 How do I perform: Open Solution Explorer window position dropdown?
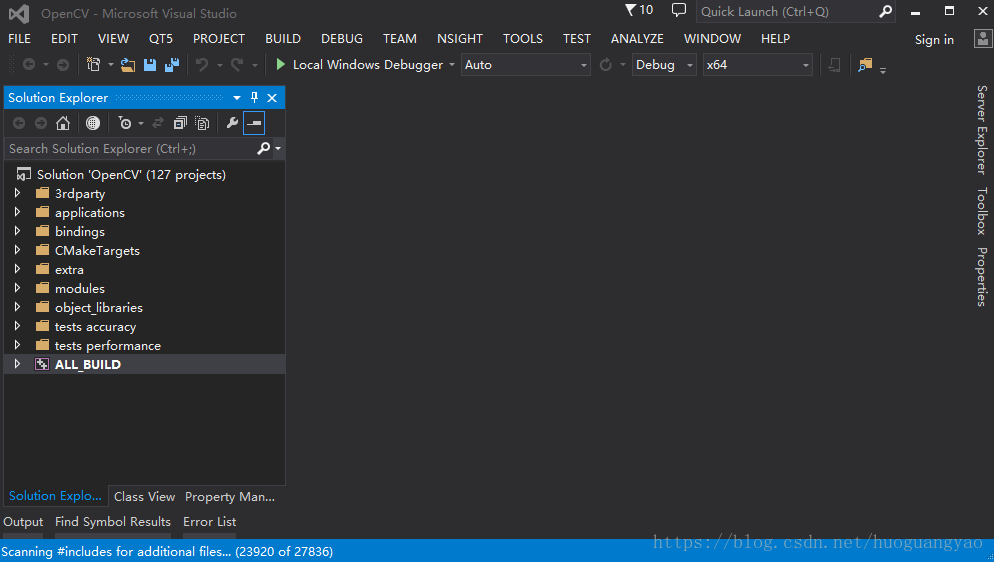pos(236,98)
